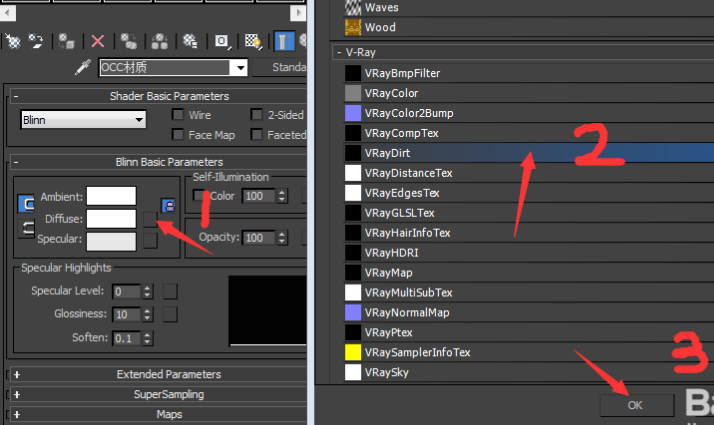The height and width of the screenshot is (425, 714).
Task: Click the Self-Illumination Color value spinner
Action: pos(282,196)
